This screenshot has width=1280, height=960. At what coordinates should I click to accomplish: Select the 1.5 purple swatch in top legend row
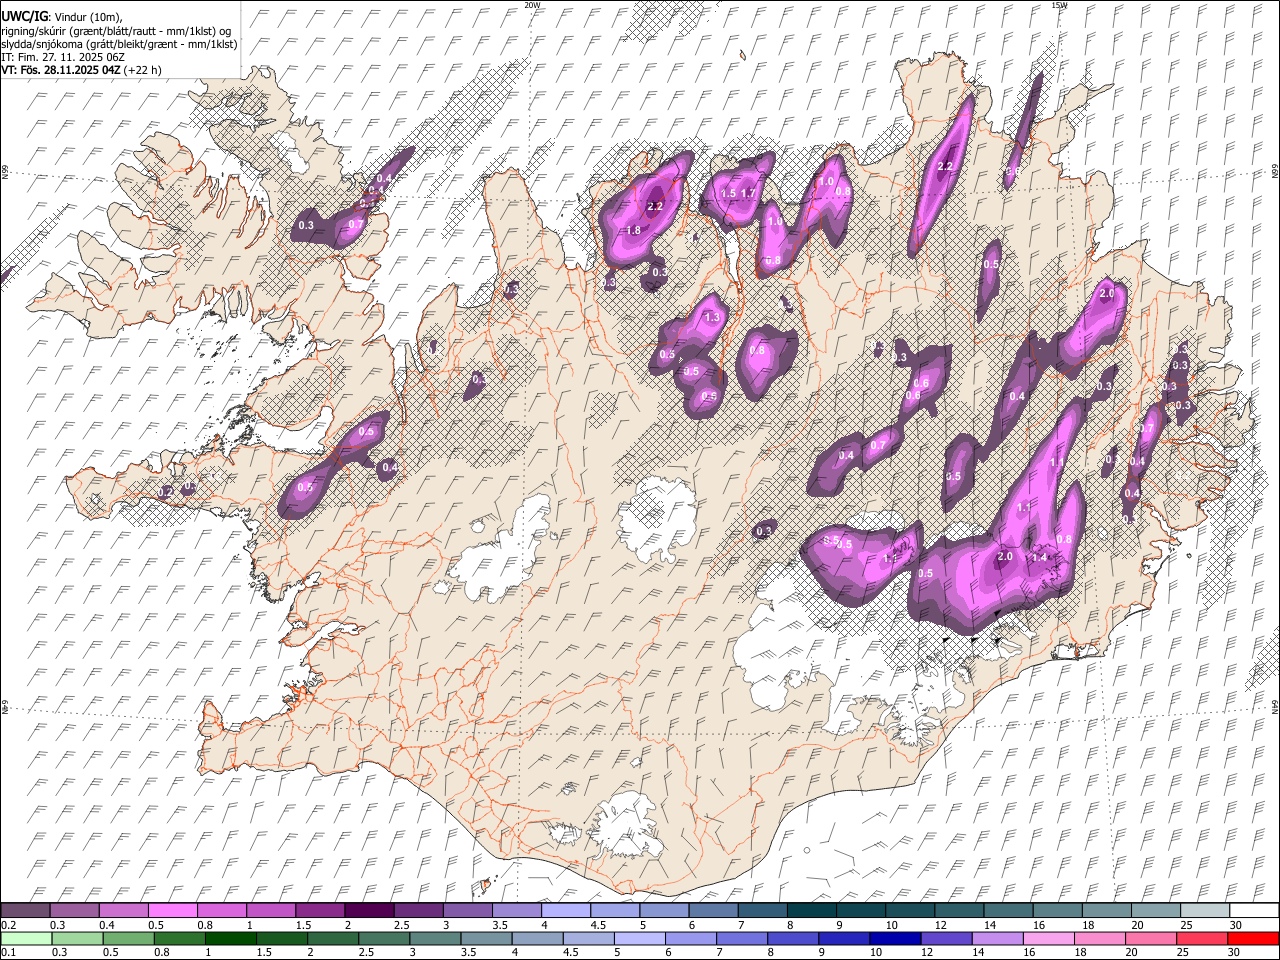320,911
